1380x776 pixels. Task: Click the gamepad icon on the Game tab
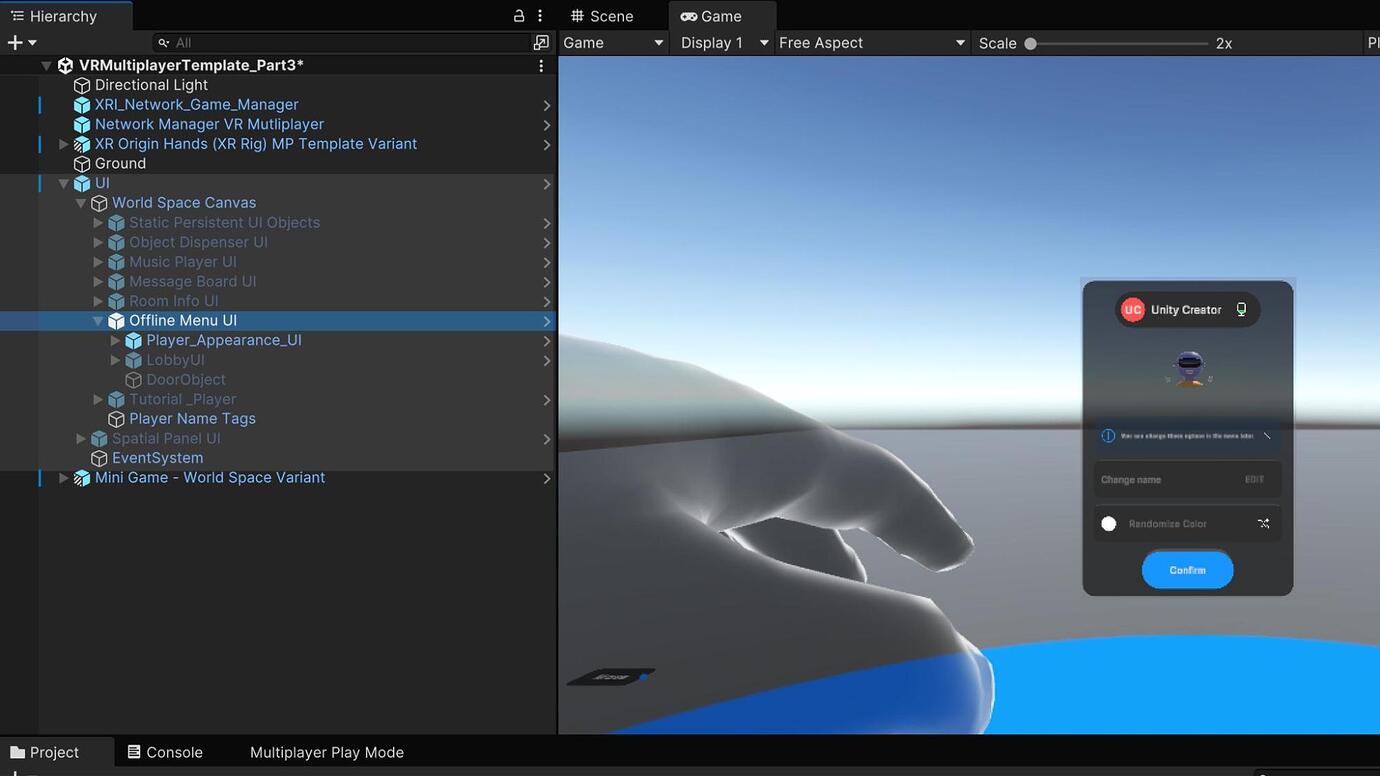click(688, 15)
